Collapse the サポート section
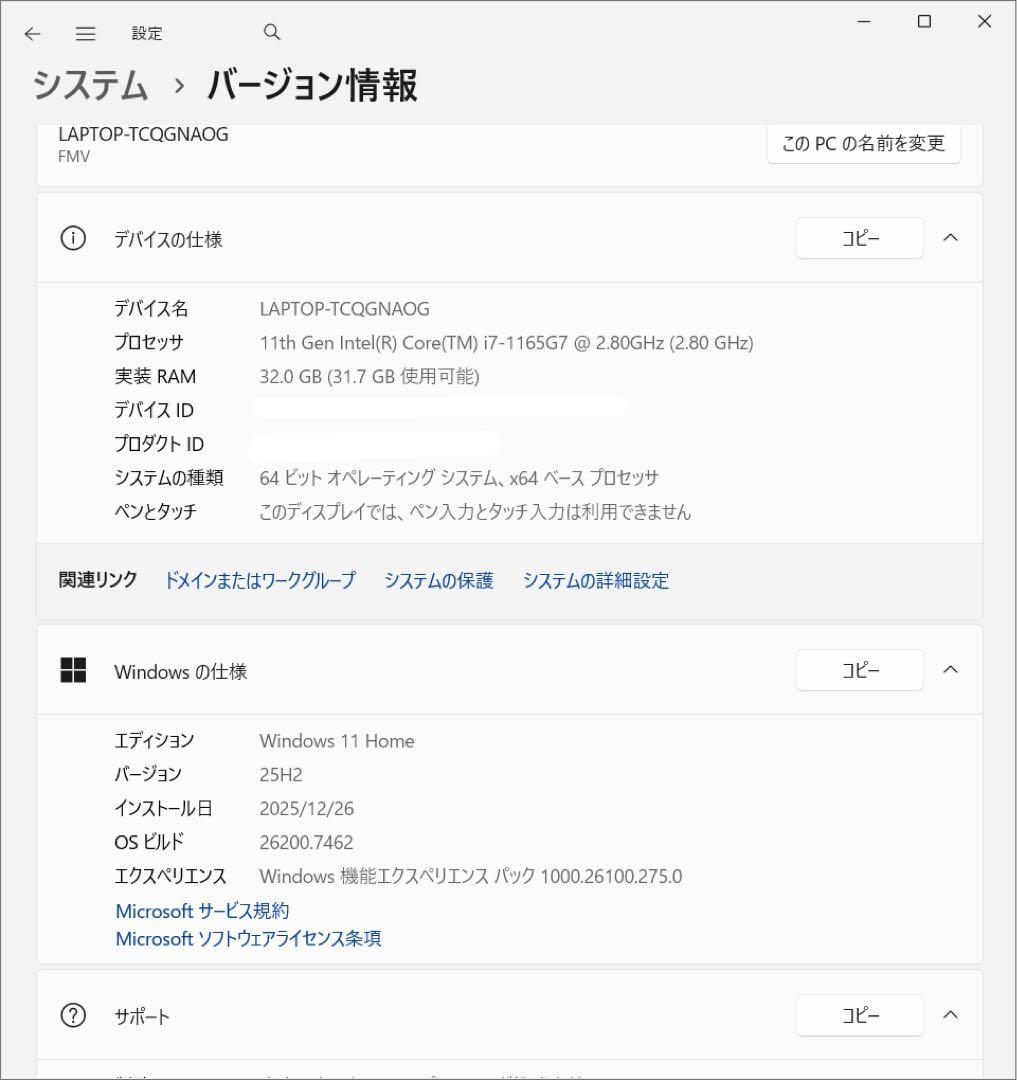 (x=950, y=1015)
